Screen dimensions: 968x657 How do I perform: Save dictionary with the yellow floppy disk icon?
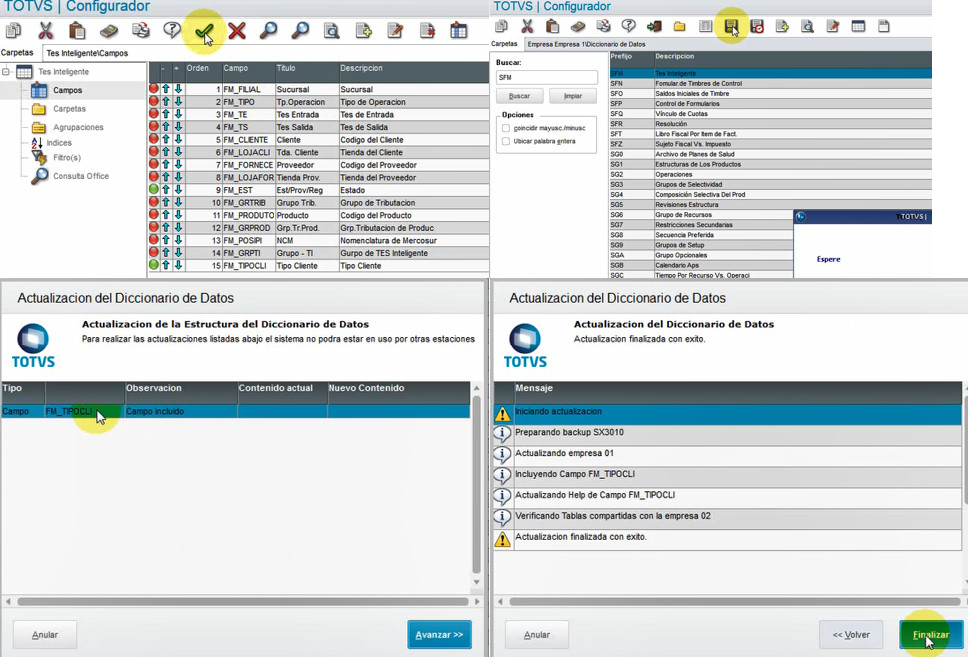click(x=732, y=27)
